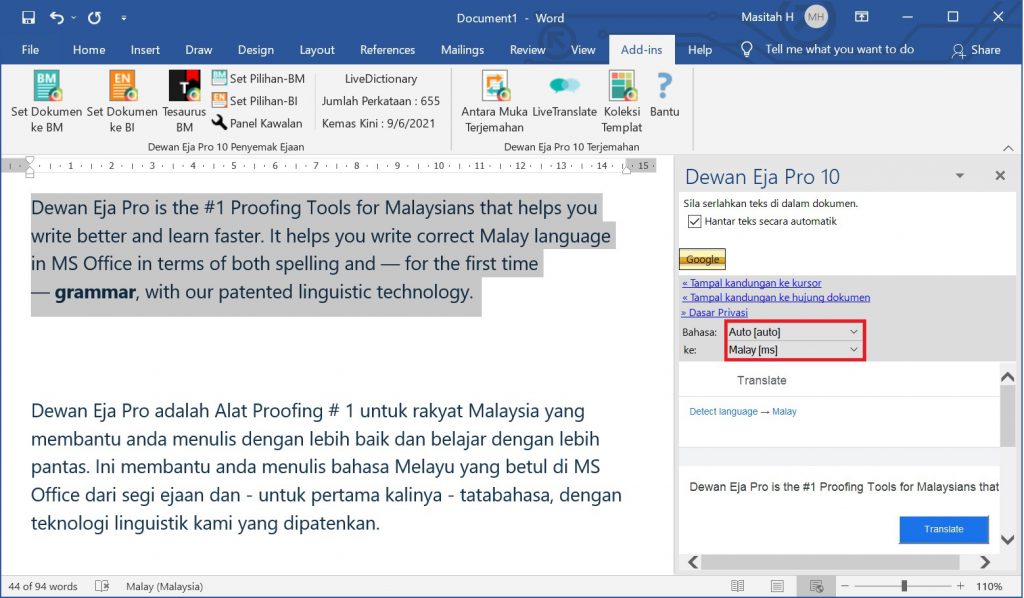Screen dimensions: 1024x598
Task: Click Set Dokumen ke BM icon
Action: [x=47, y=86]
